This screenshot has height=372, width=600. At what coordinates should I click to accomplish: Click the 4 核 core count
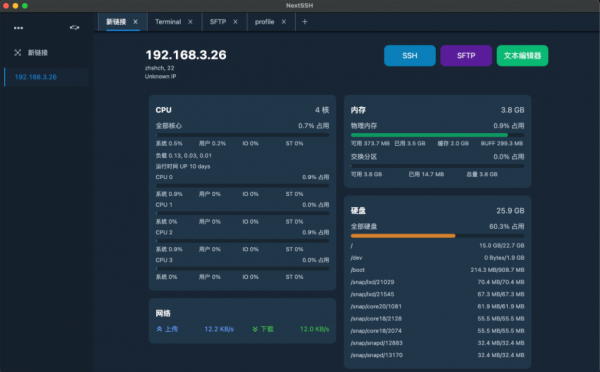[322, 110]
